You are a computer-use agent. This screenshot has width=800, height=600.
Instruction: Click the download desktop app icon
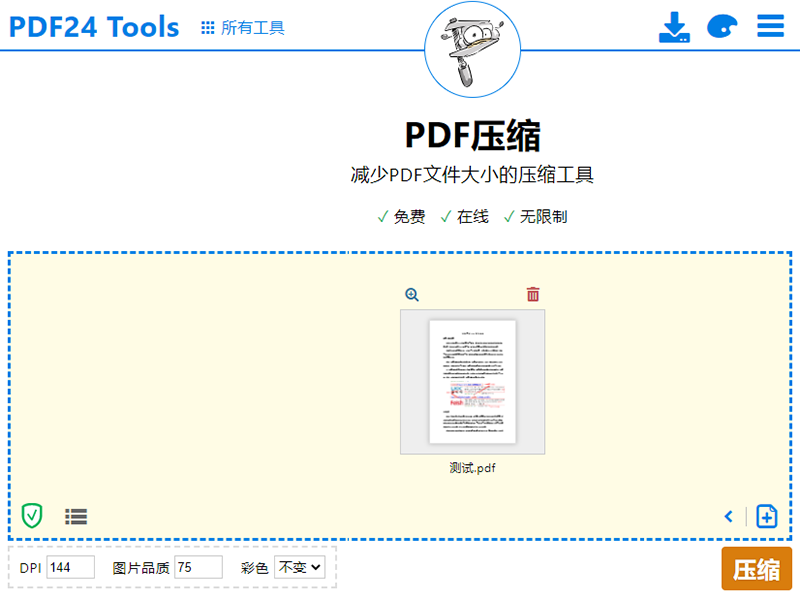(x=674, y=27)
